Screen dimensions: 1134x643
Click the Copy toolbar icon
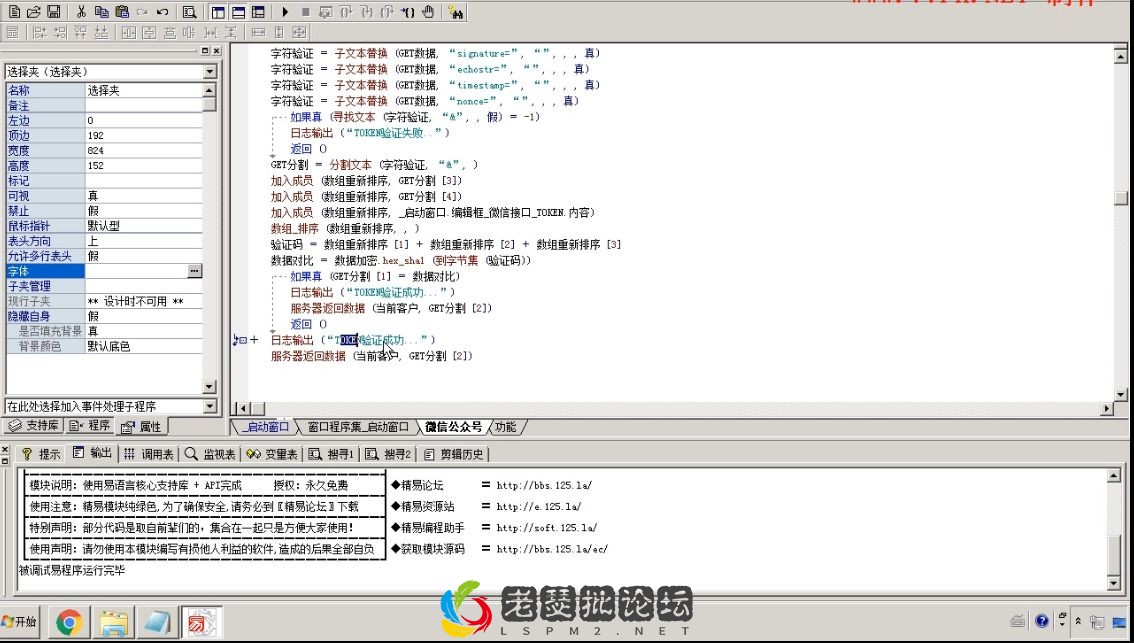click(101, 12)
